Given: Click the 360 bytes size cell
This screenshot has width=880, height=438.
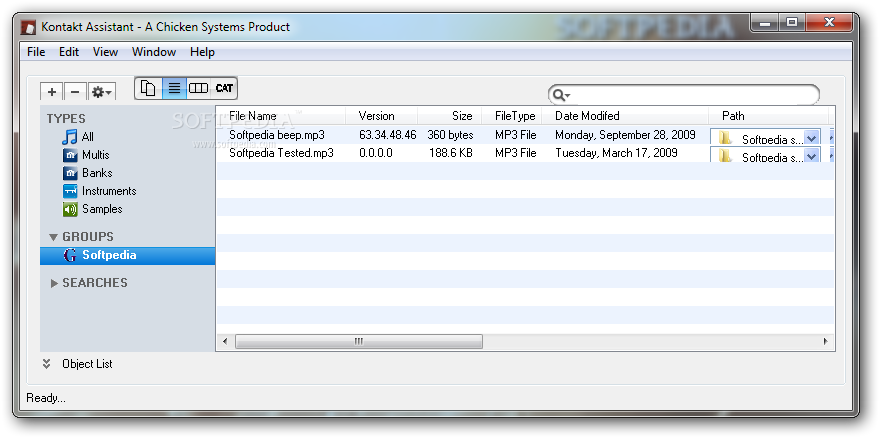Looking at the screenshot, I should (x=450, y=135).
